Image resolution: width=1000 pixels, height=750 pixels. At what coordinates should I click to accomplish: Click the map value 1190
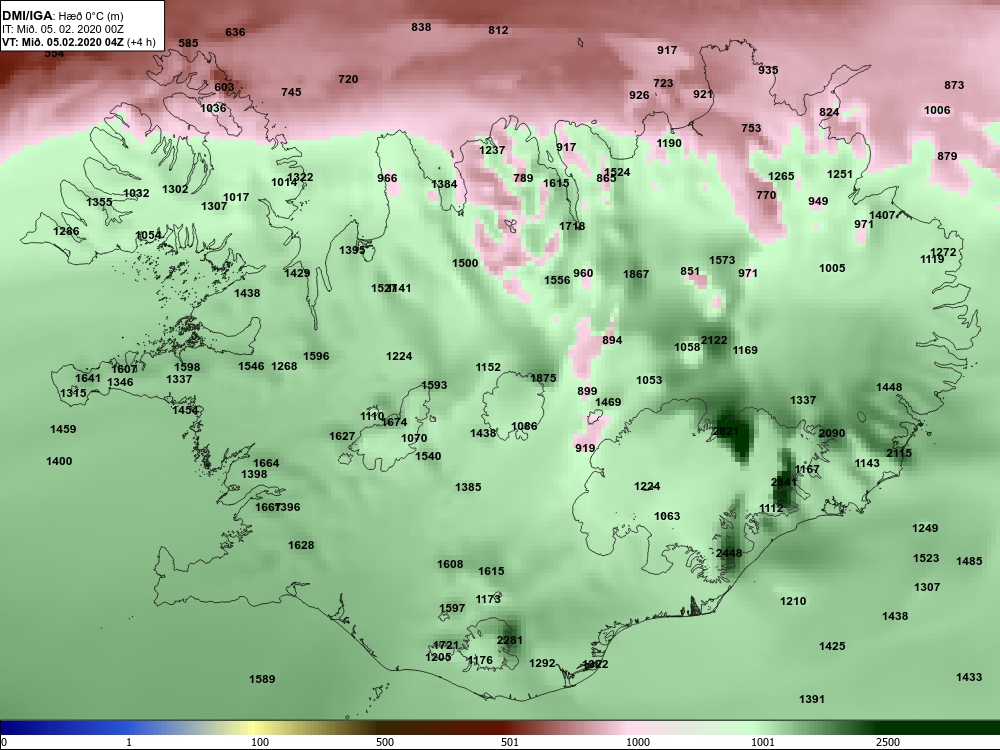pyautogui.click(x=669, y=143)
